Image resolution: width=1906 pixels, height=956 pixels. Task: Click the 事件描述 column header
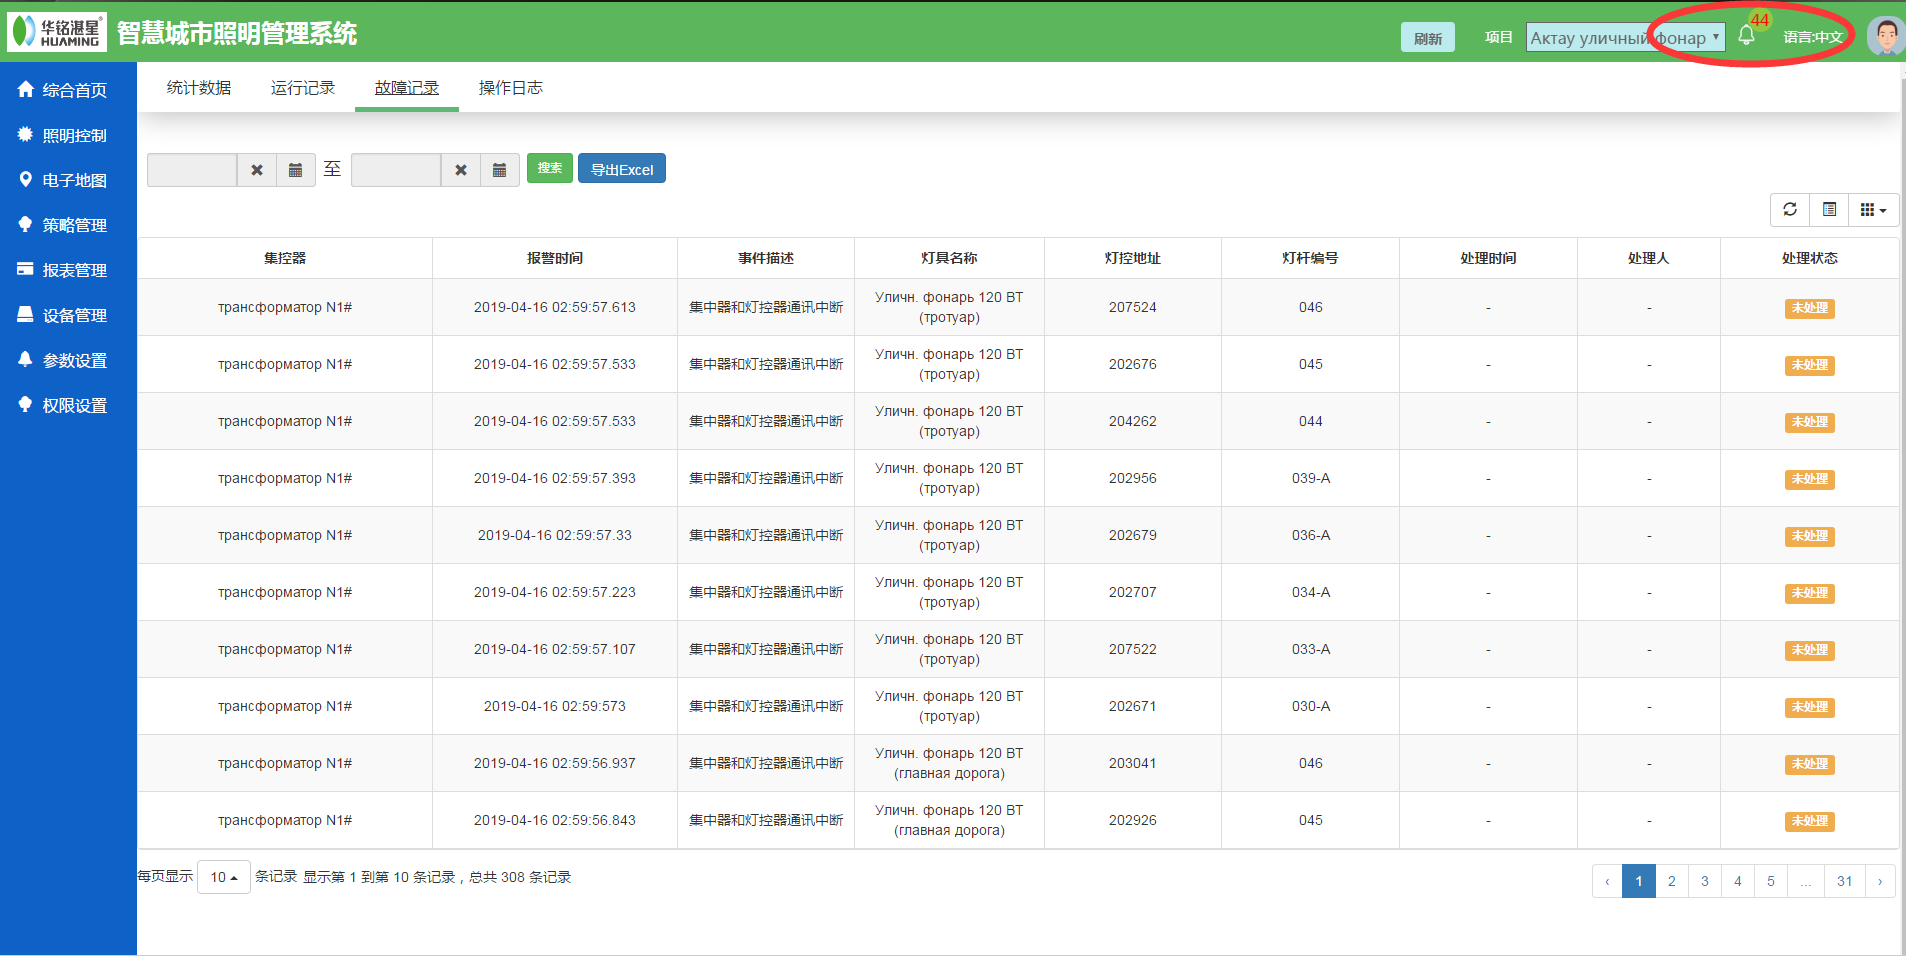pos(766,258)
